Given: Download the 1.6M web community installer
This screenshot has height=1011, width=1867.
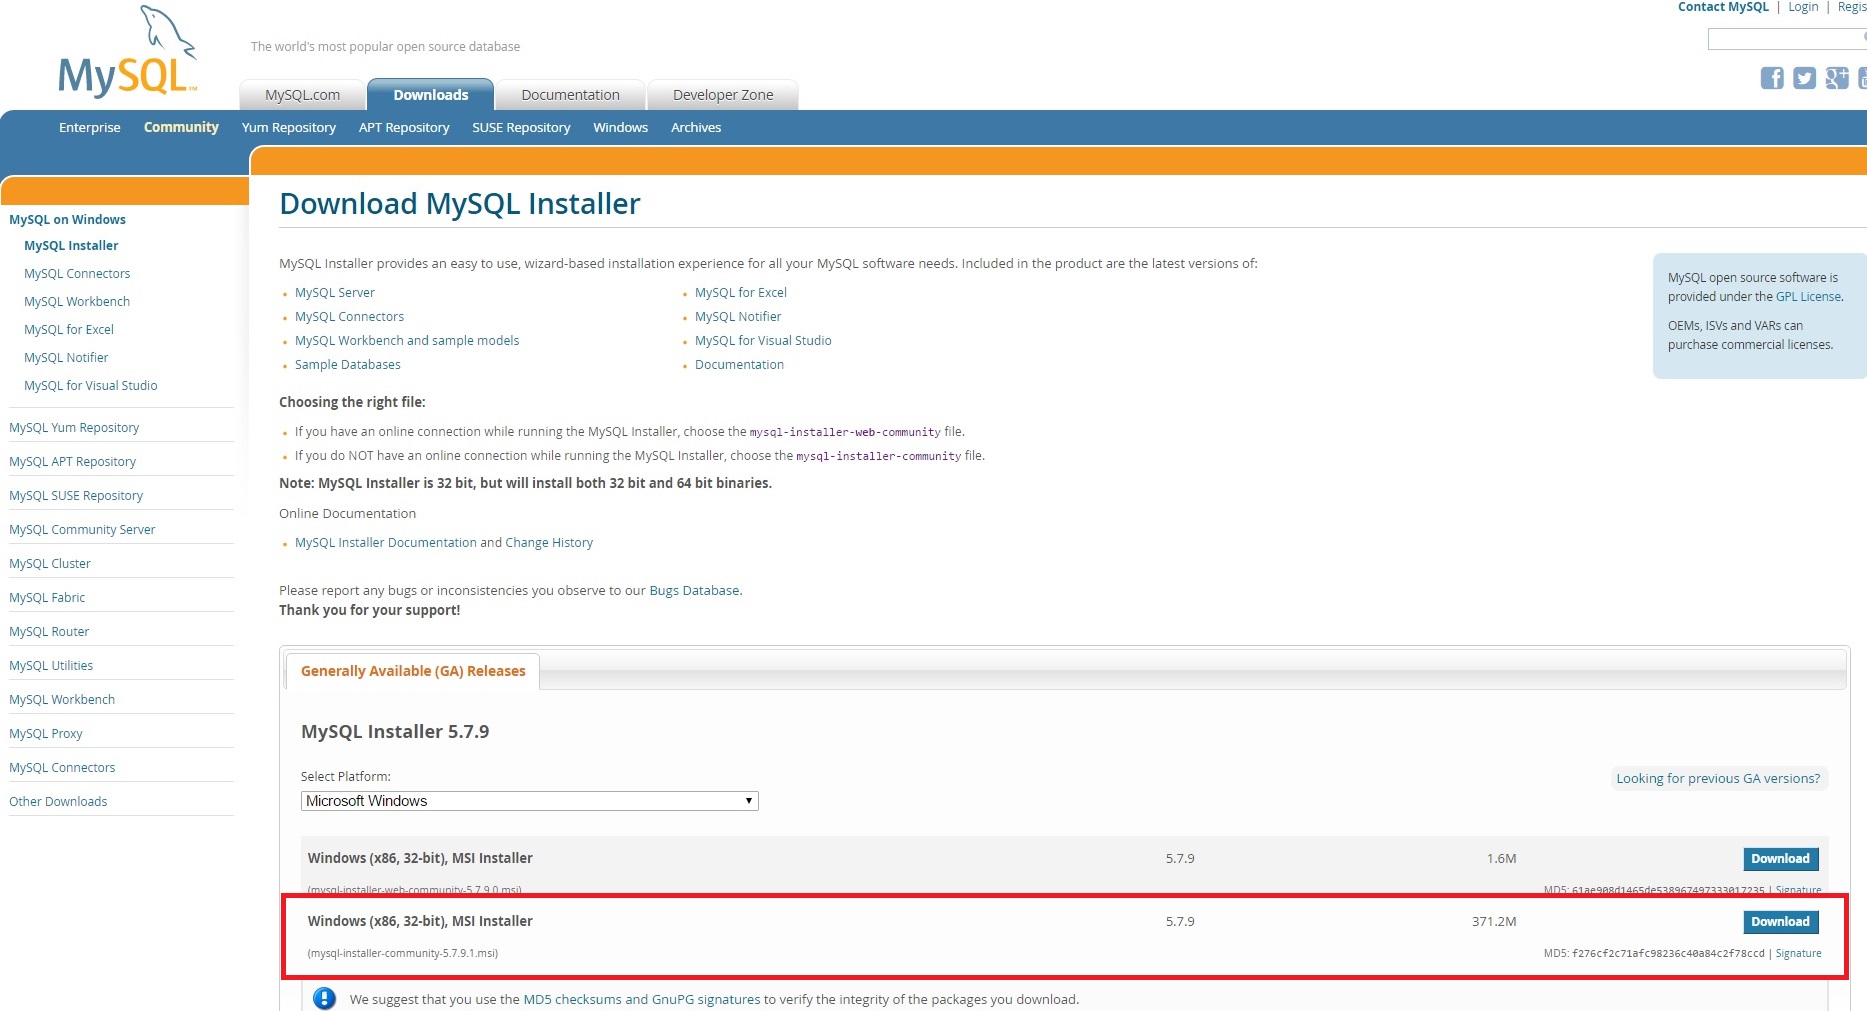Looking at the screenshot, I should 1780,859.
